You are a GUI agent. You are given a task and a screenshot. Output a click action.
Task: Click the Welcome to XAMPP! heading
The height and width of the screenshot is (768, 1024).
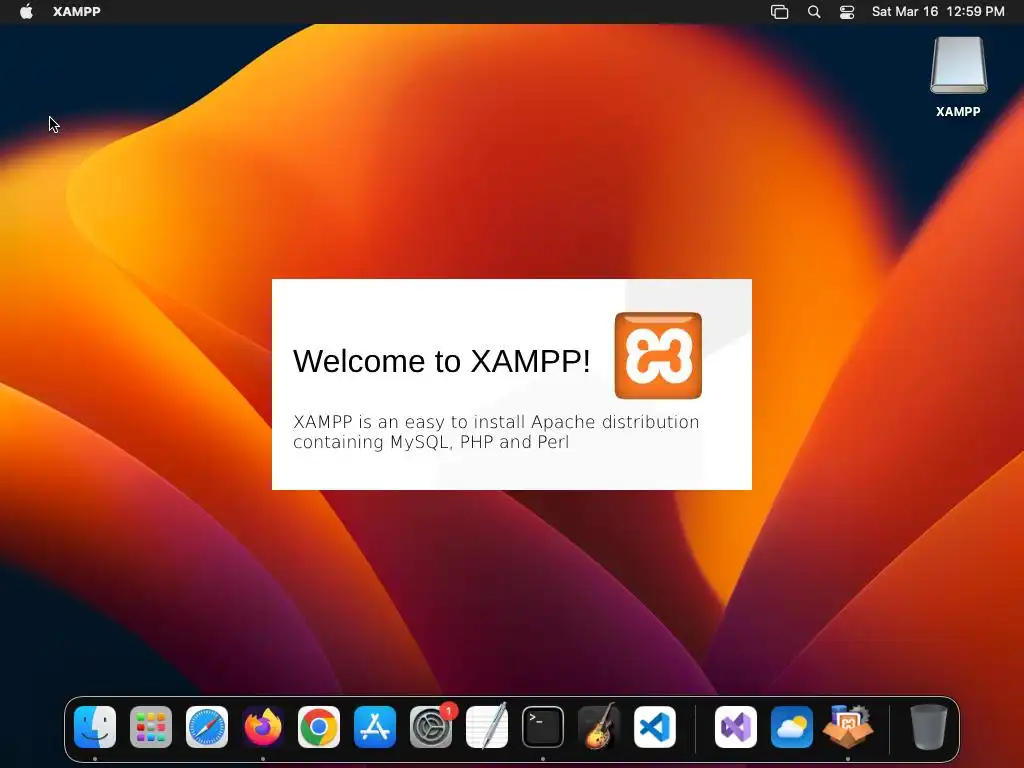tap(441, 361)
